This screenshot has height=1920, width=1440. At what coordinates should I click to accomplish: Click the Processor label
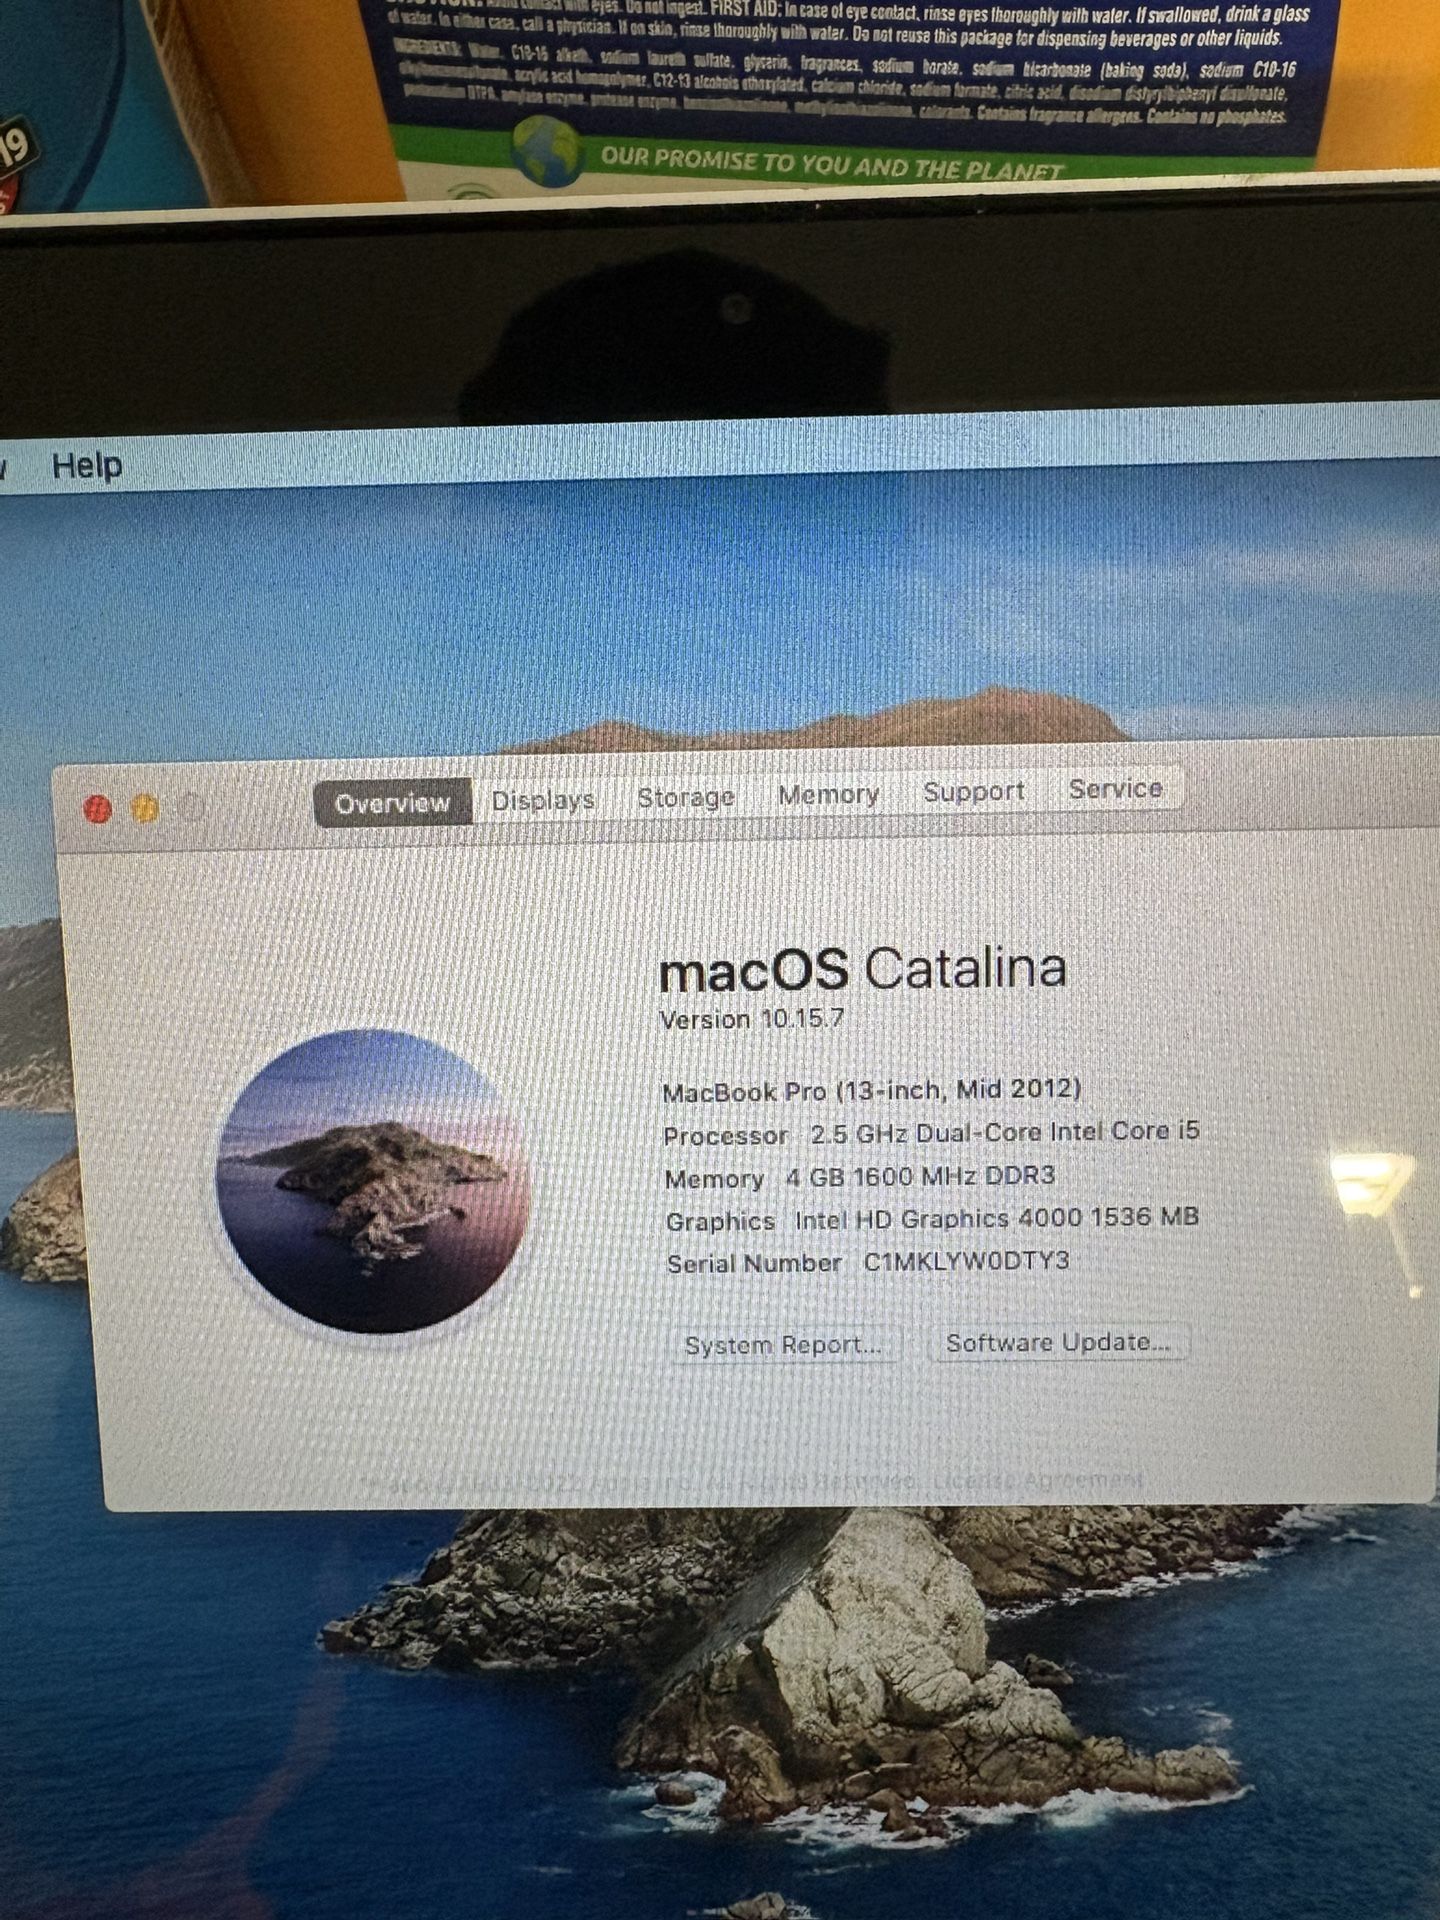[x=726, y=1136]
